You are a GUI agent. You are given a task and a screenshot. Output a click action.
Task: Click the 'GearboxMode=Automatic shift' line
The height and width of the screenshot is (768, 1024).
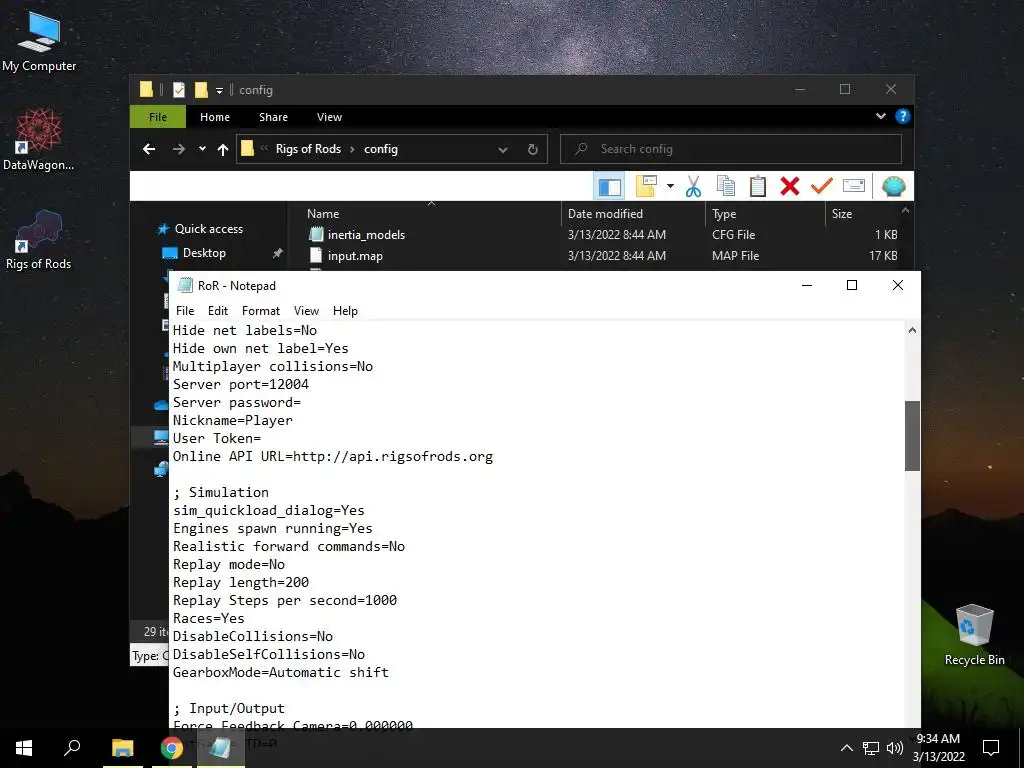tap(281, 673)
